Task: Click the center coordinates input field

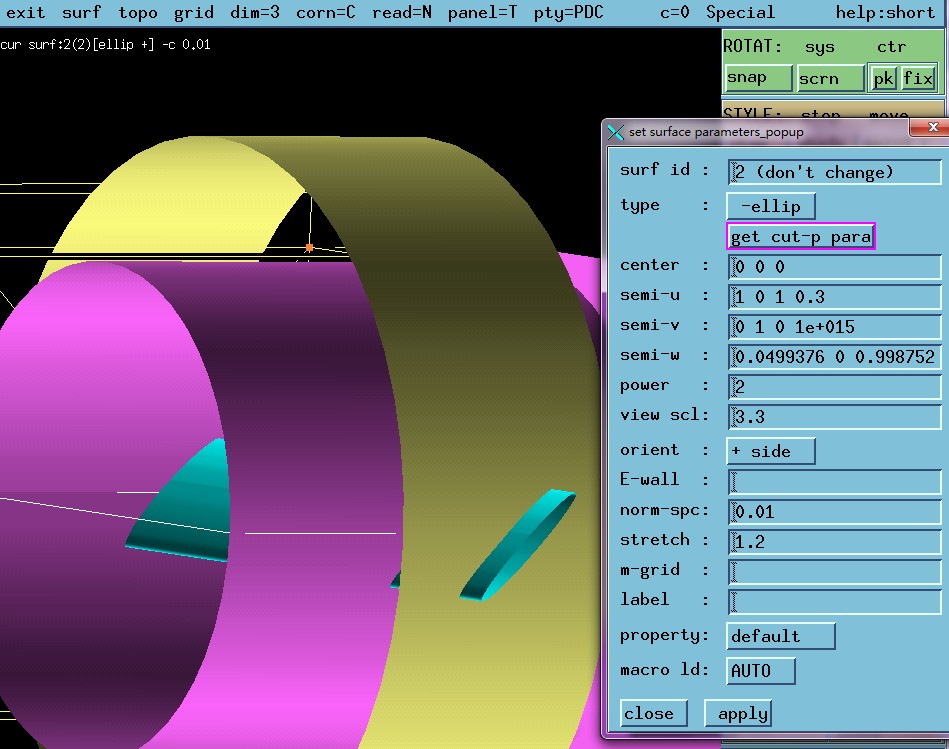Action: (x=836, y=266)
